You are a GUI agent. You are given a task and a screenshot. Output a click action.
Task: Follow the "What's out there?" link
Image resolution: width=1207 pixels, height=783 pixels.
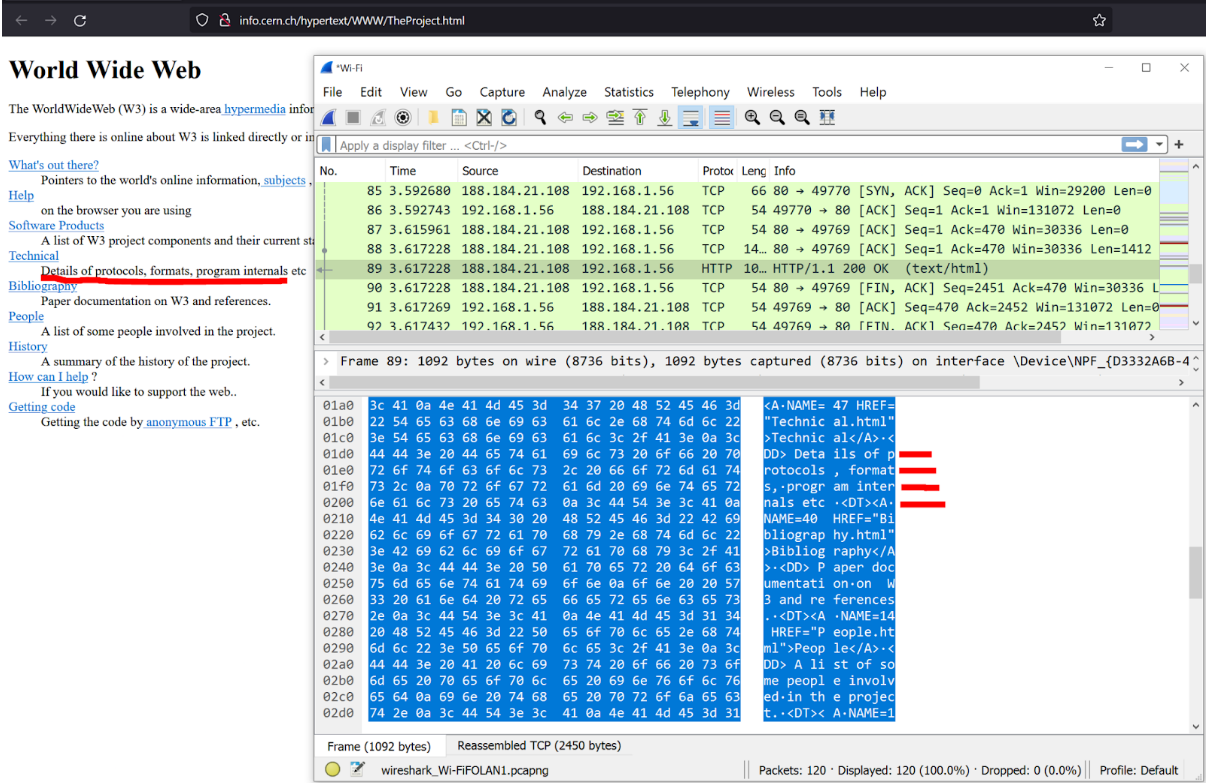pos(54,165)
